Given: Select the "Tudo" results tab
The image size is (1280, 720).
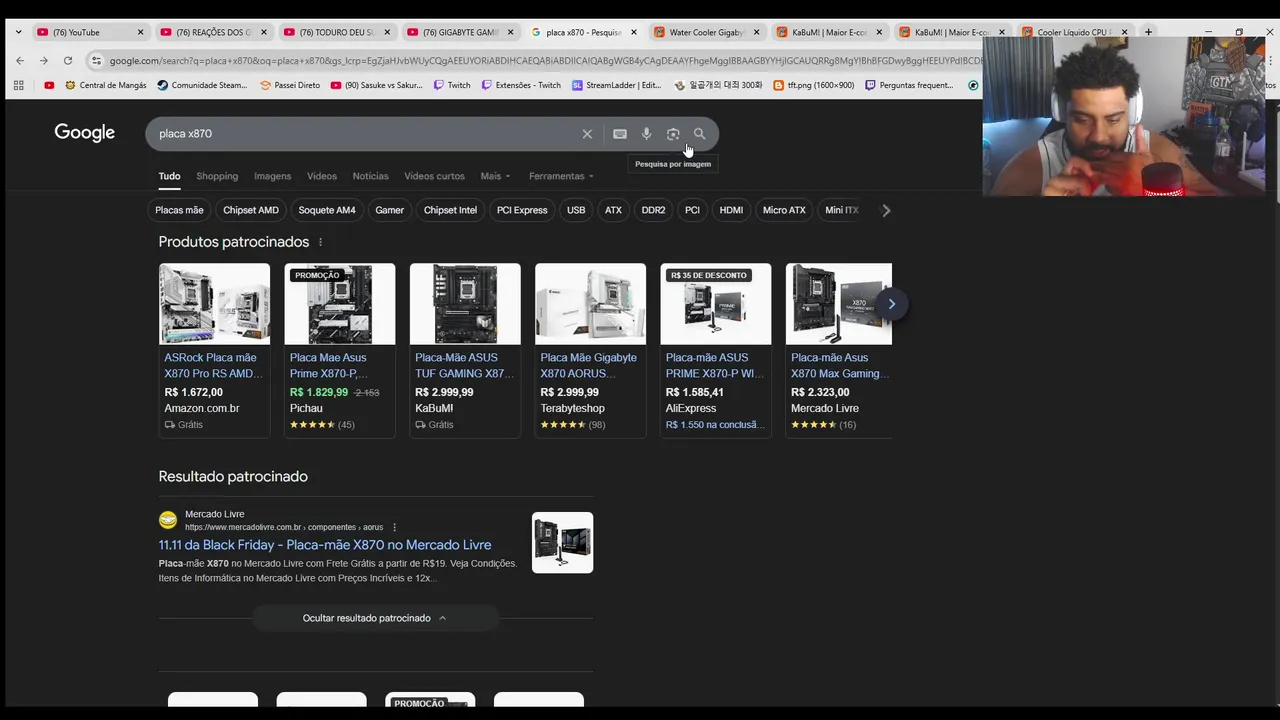Looking at the screenshot, I should (x=169, y=176).
